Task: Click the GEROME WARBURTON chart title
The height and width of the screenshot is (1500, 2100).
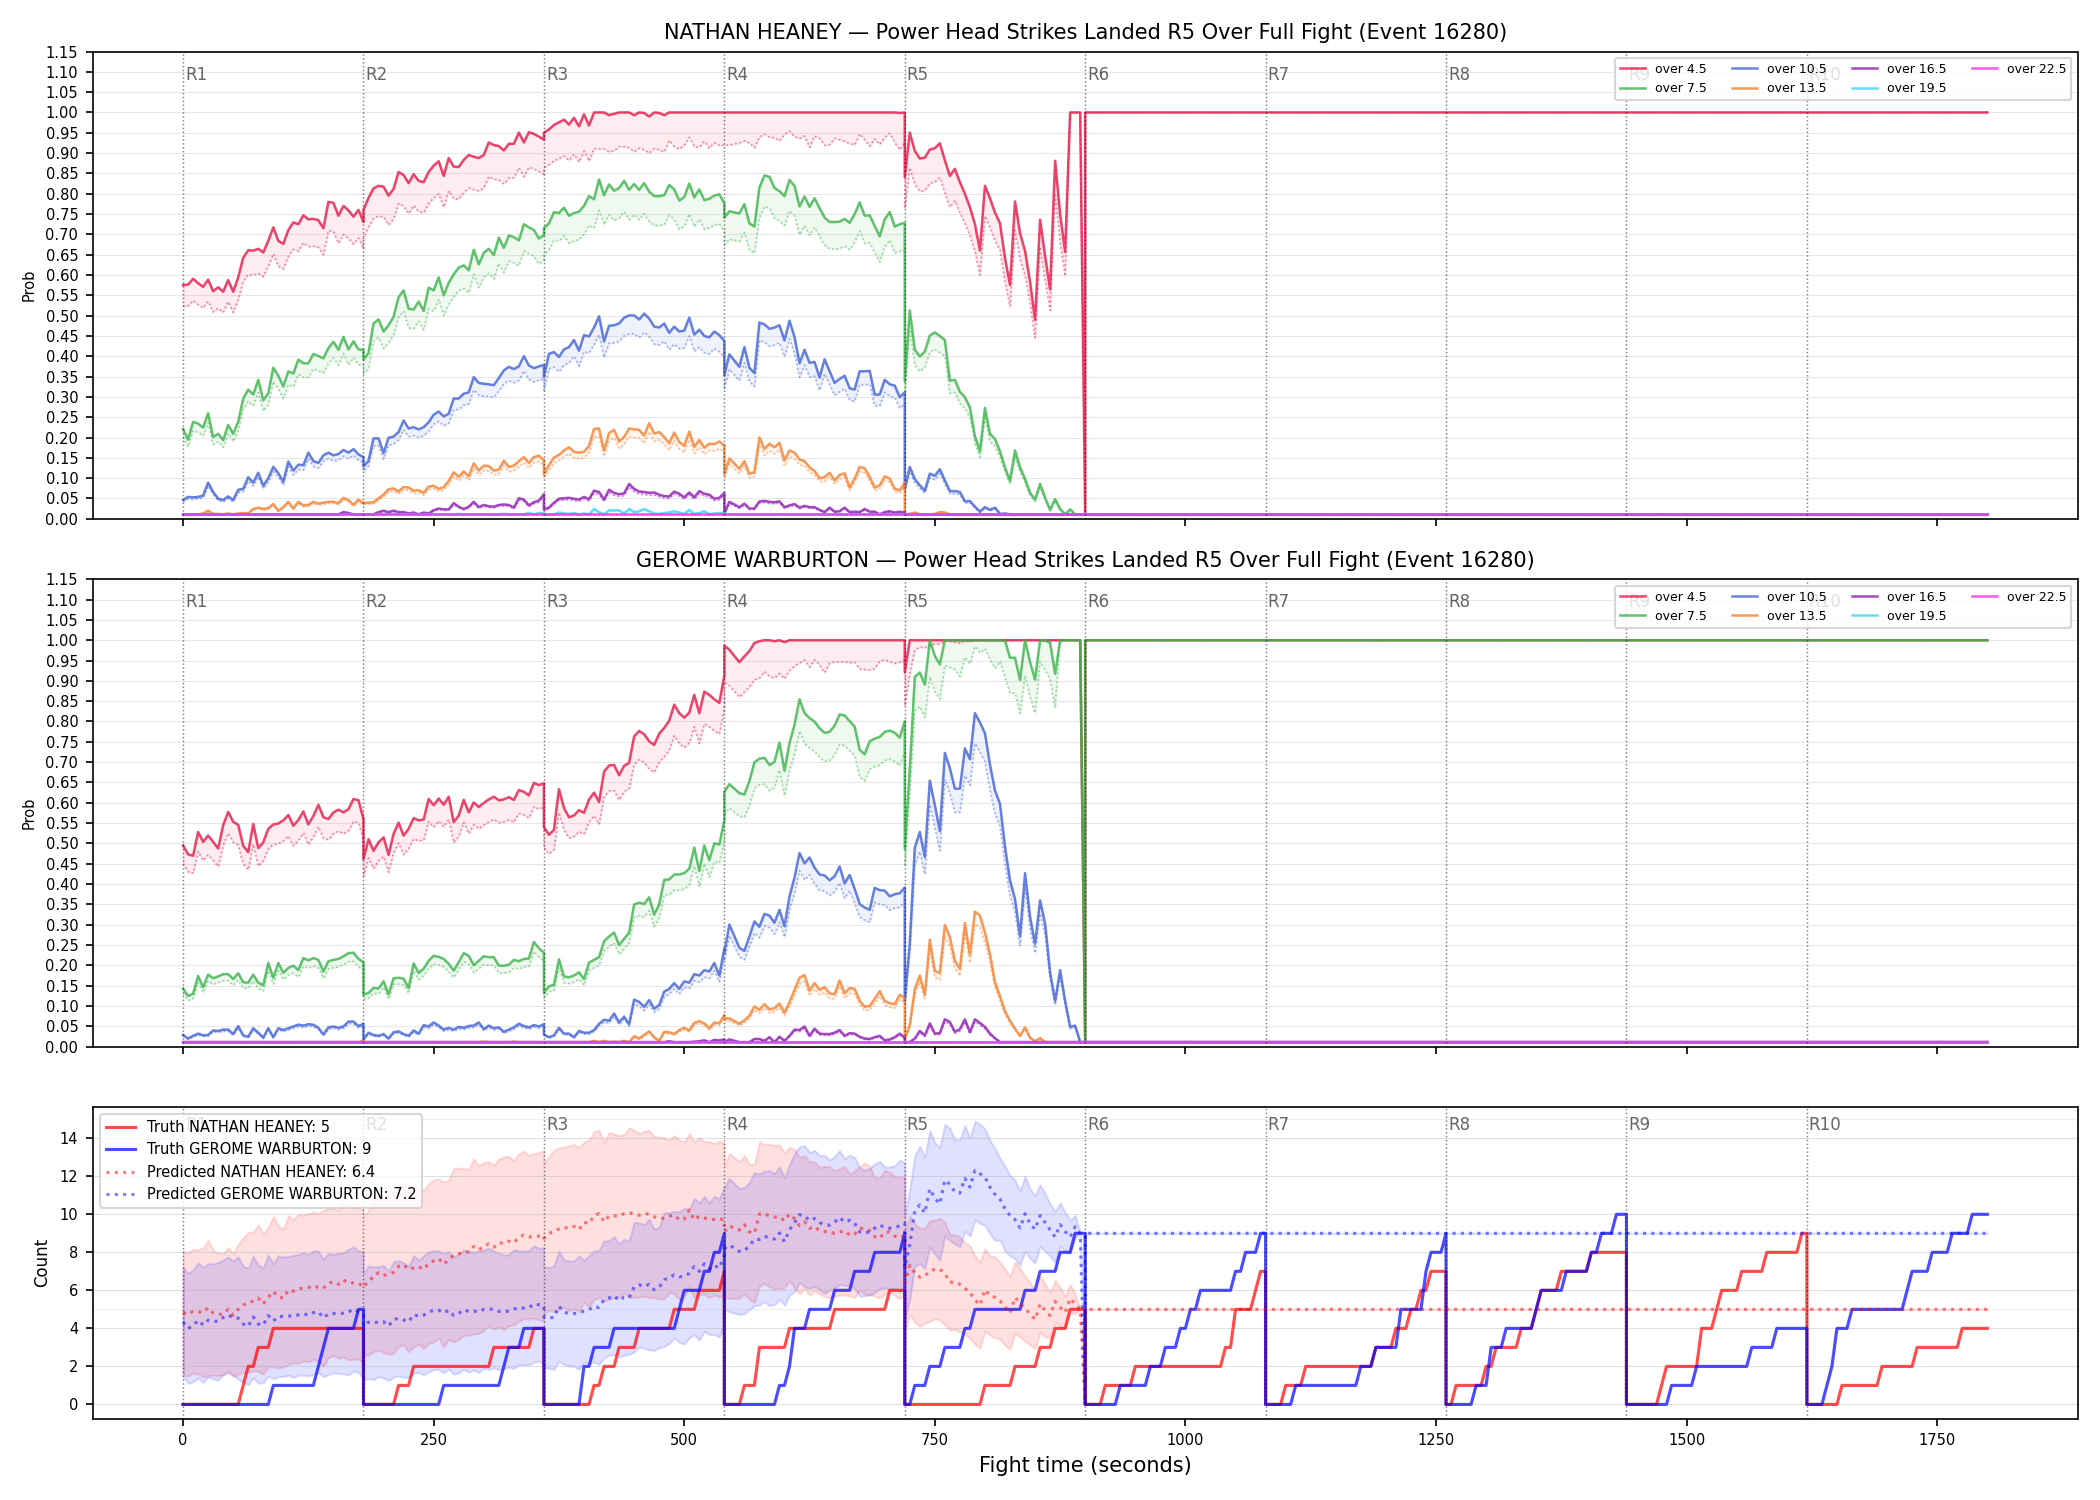Action: (1085, 560)
